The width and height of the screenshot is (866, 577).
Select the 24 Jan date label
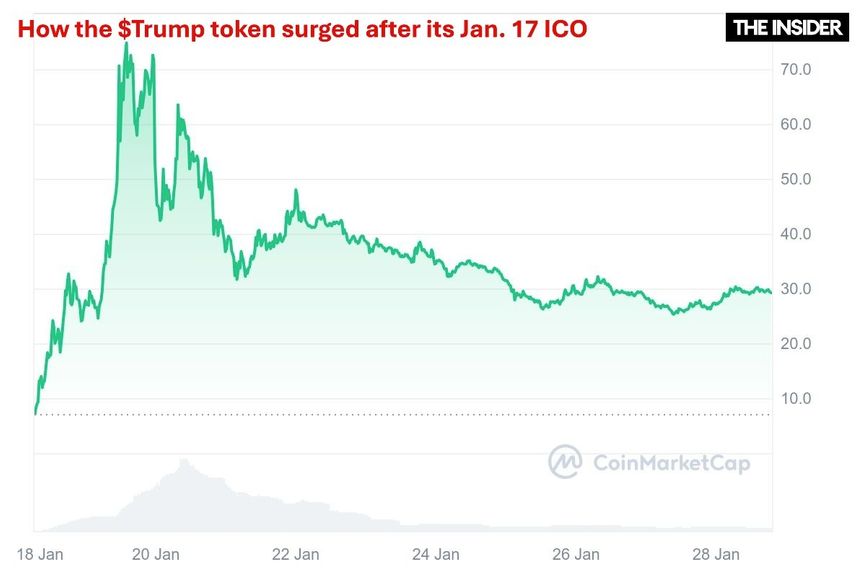coord(436,554)
